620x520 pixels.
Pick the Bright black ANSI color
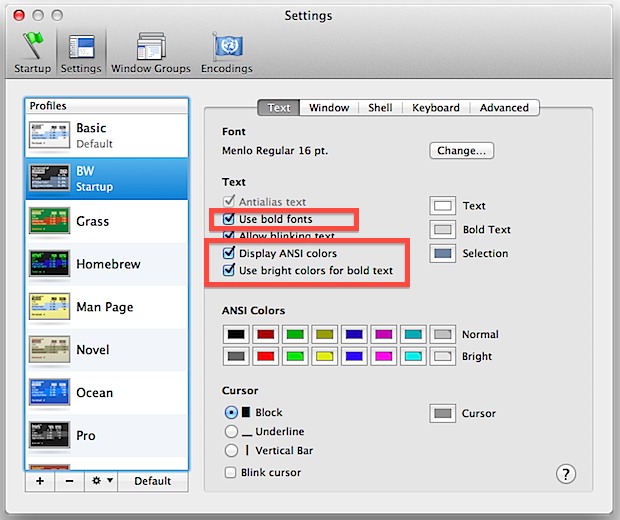pyautogui.click(x=236, y=356)
